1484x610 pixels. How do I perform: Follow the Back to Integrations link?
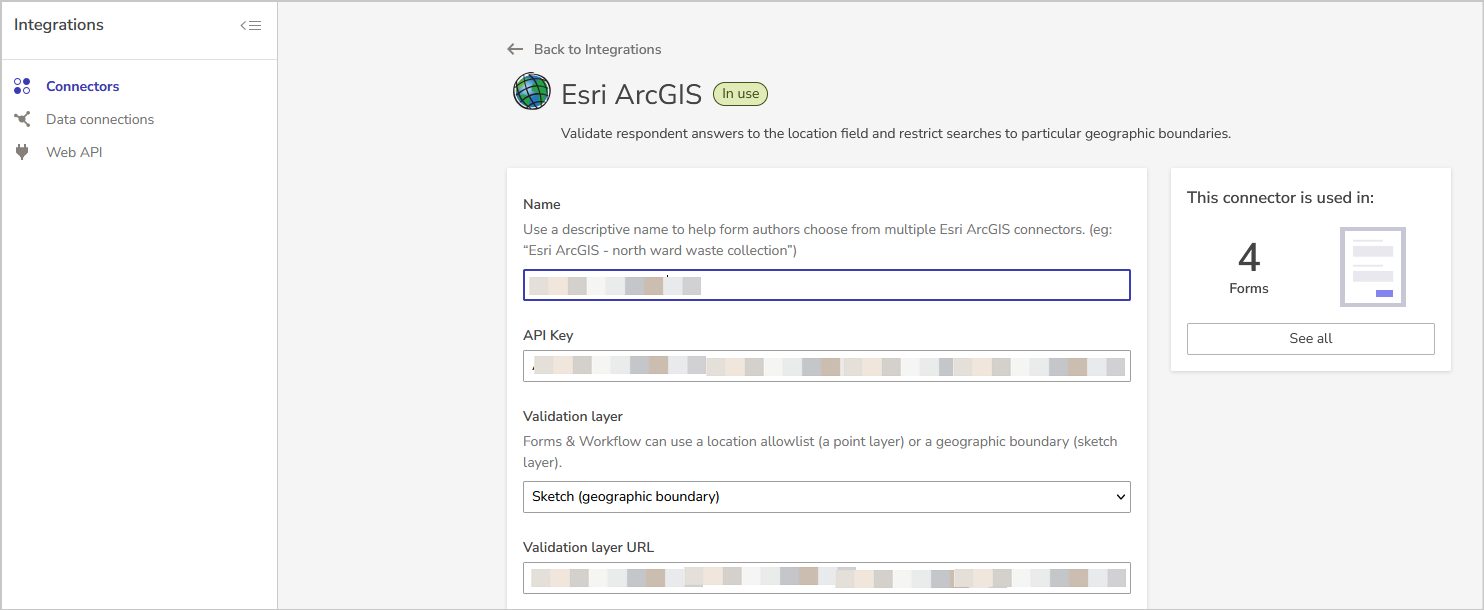(x=597, y=48)
